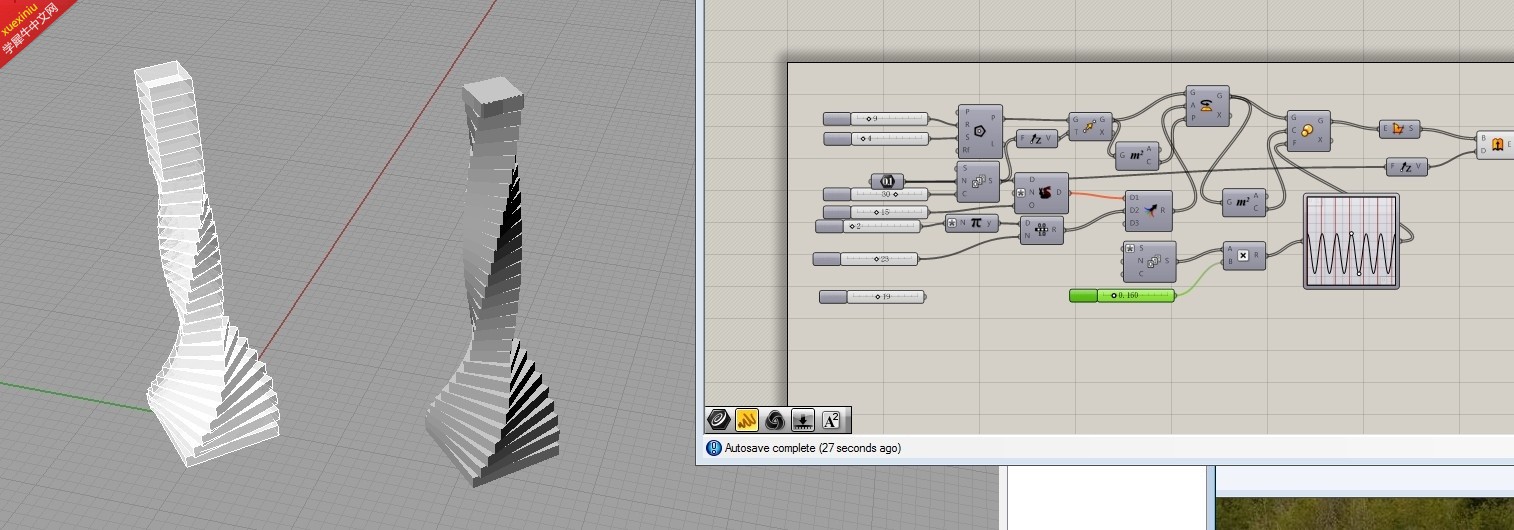Click the orange E-to-S component after Scale
The width and height of the screenshot is (1514, 530).
point(1400,129)
